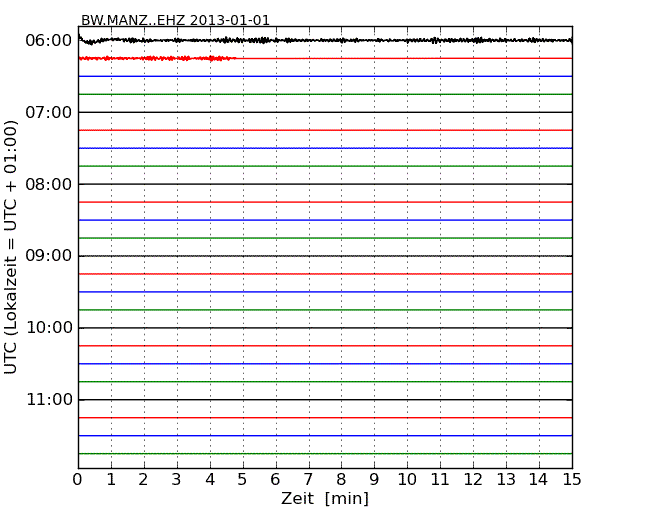The height and width of the screenshot is (520, 650).
Task: Click the 08:00 y-axis label
Action: (49, 184)
